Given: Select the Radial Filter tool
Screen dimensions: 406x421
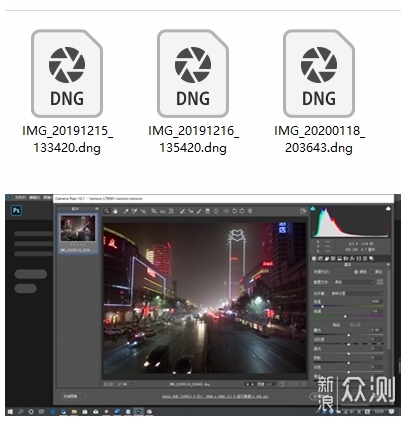Looking at the screenshot, I should [x=216, y=211].
